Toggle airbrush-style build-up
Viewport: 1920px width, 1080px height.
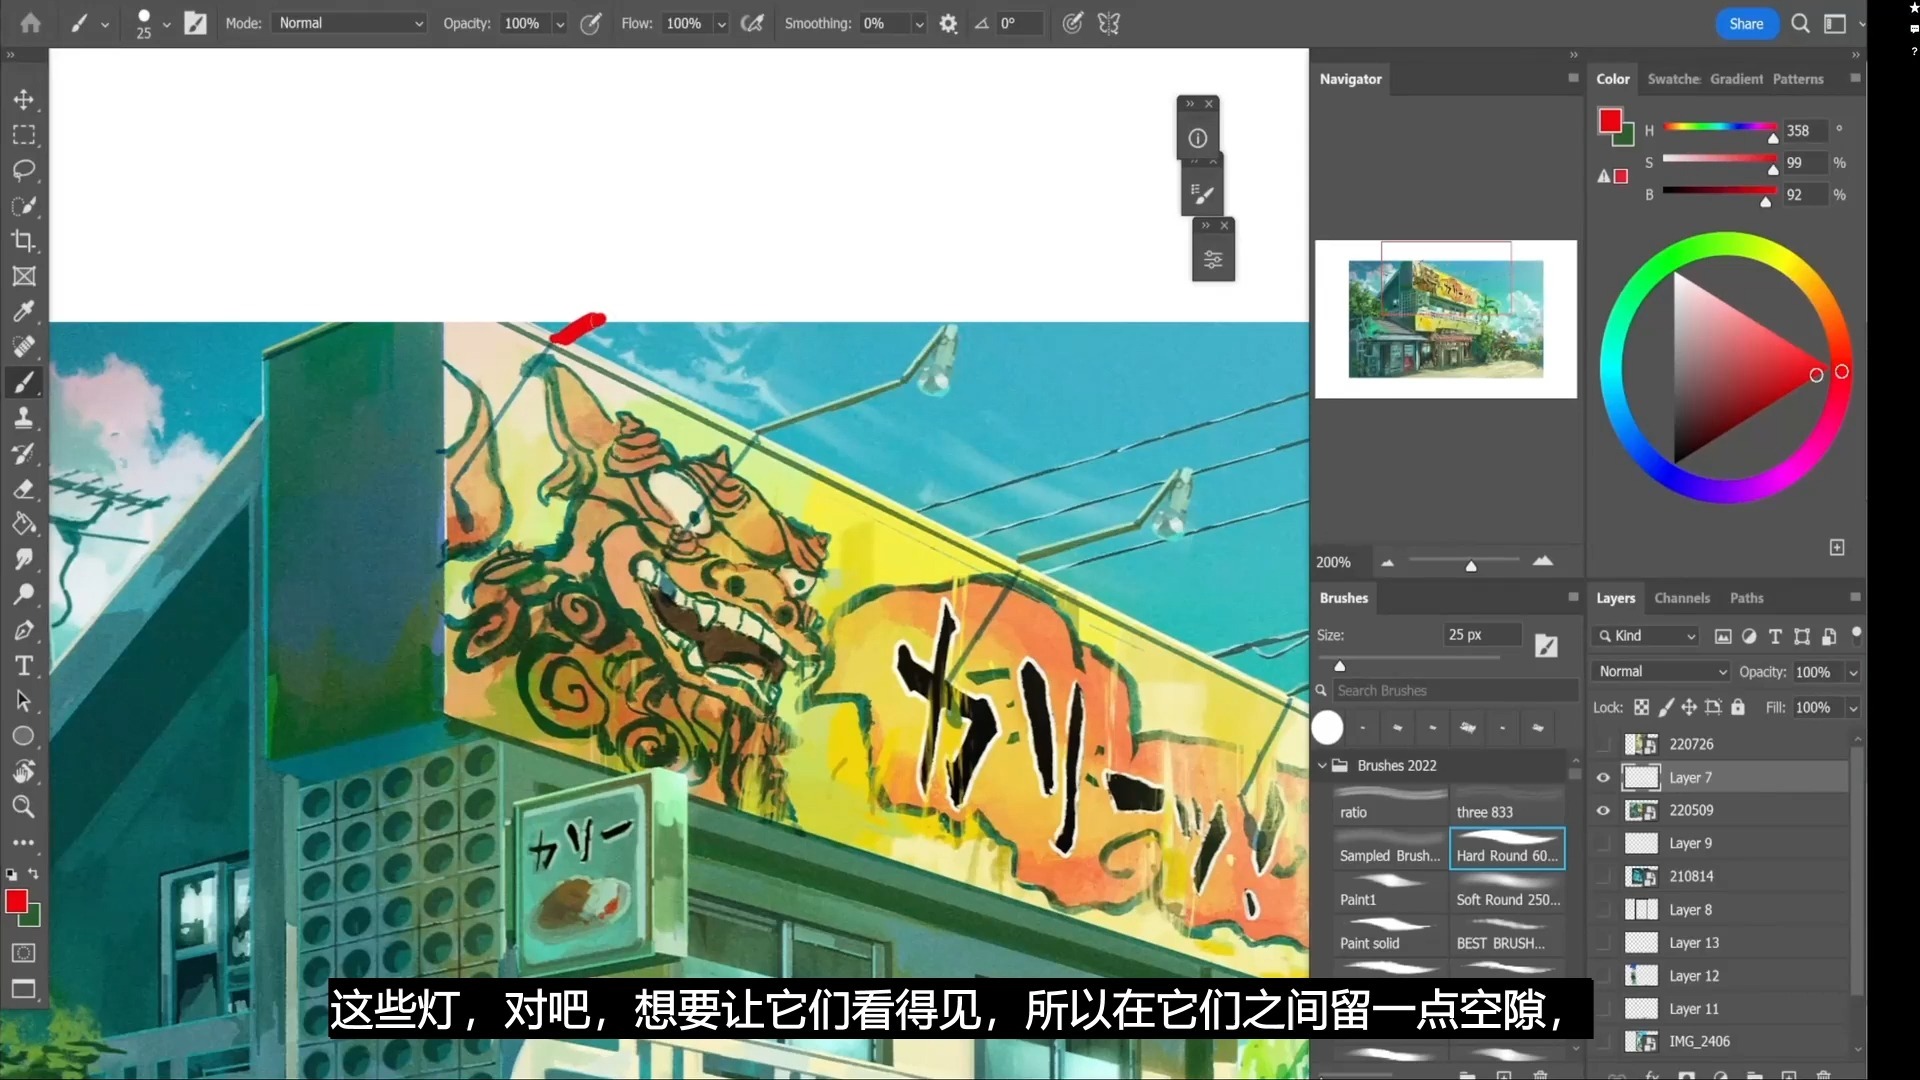pos(752,23)
